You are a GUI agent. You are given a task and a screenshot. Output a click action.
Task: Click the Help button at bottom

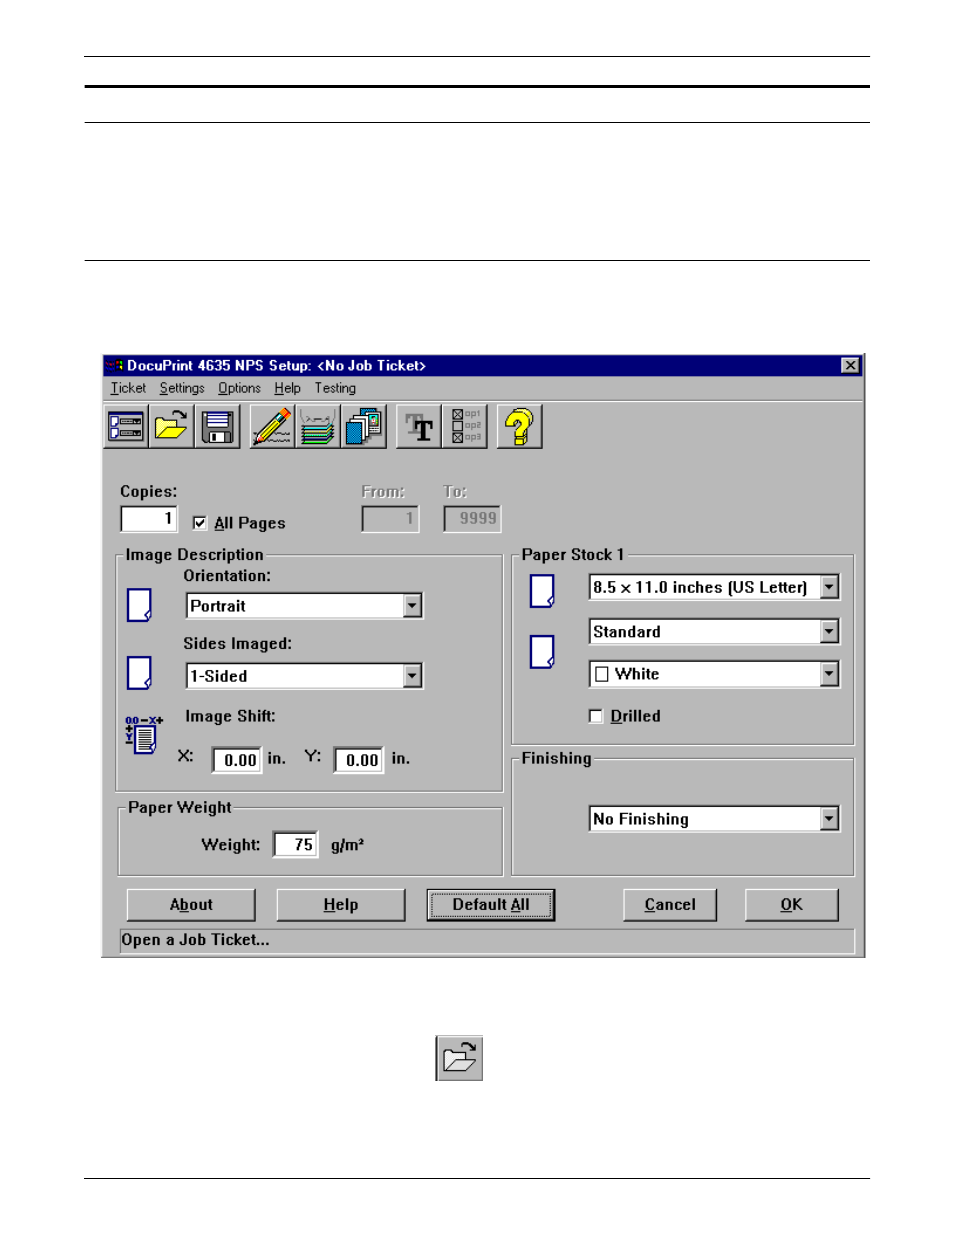(x=341, y=905)
